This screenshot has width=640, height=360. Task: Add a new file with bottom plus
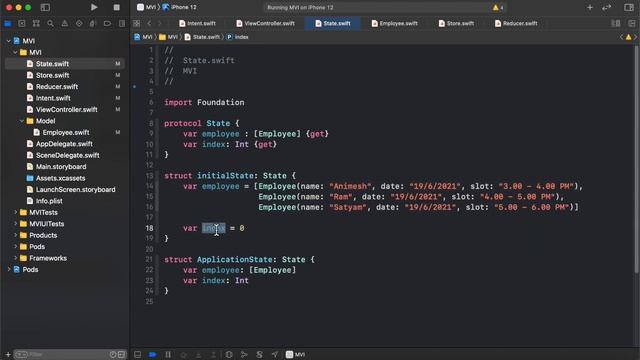(8, 354)
